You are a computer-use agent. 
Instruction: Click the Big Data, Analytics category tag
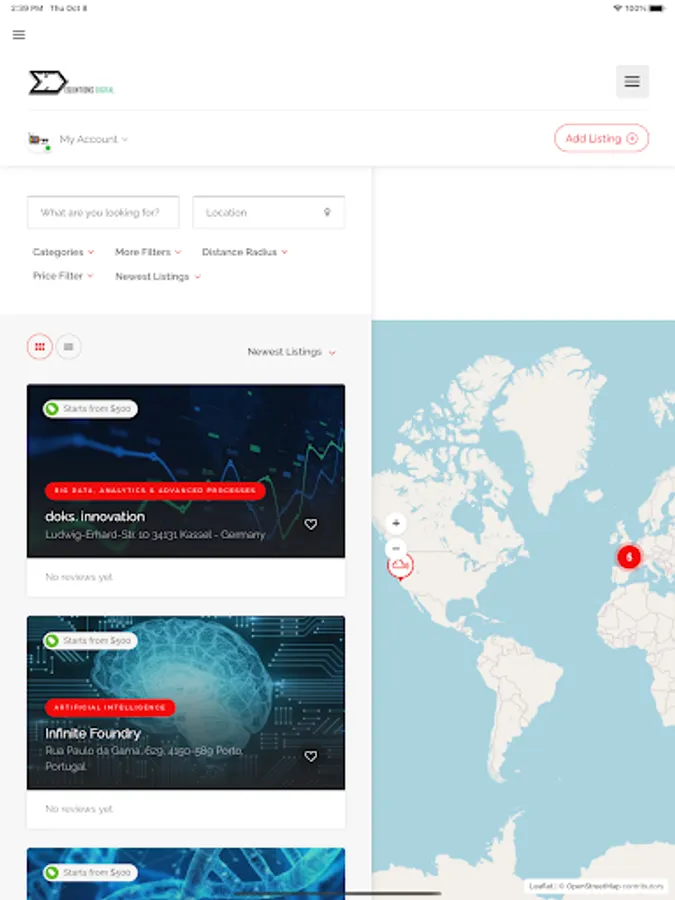pyautogui.click(x=155, y=490)
